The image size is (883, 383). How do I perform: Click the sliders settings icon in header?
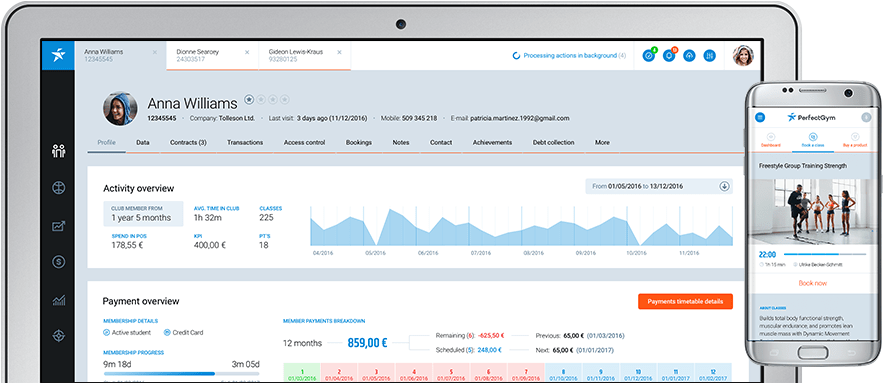(710, 56)
